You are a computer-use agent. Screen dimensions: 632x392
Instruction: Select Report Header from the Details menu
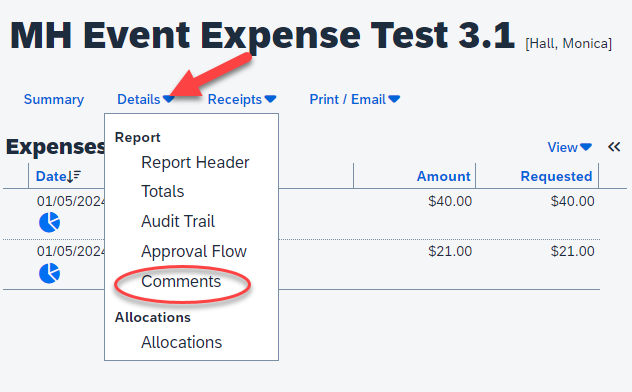(x=195, y=162)
